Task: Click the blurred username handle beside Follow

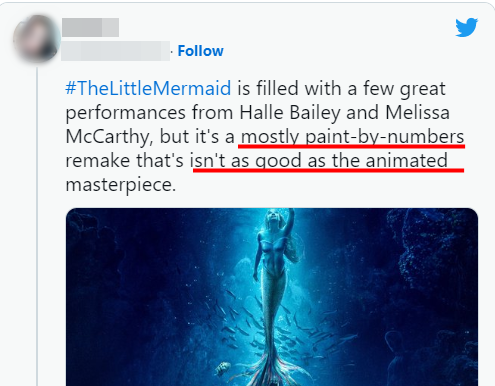Action: pos(116,51)
